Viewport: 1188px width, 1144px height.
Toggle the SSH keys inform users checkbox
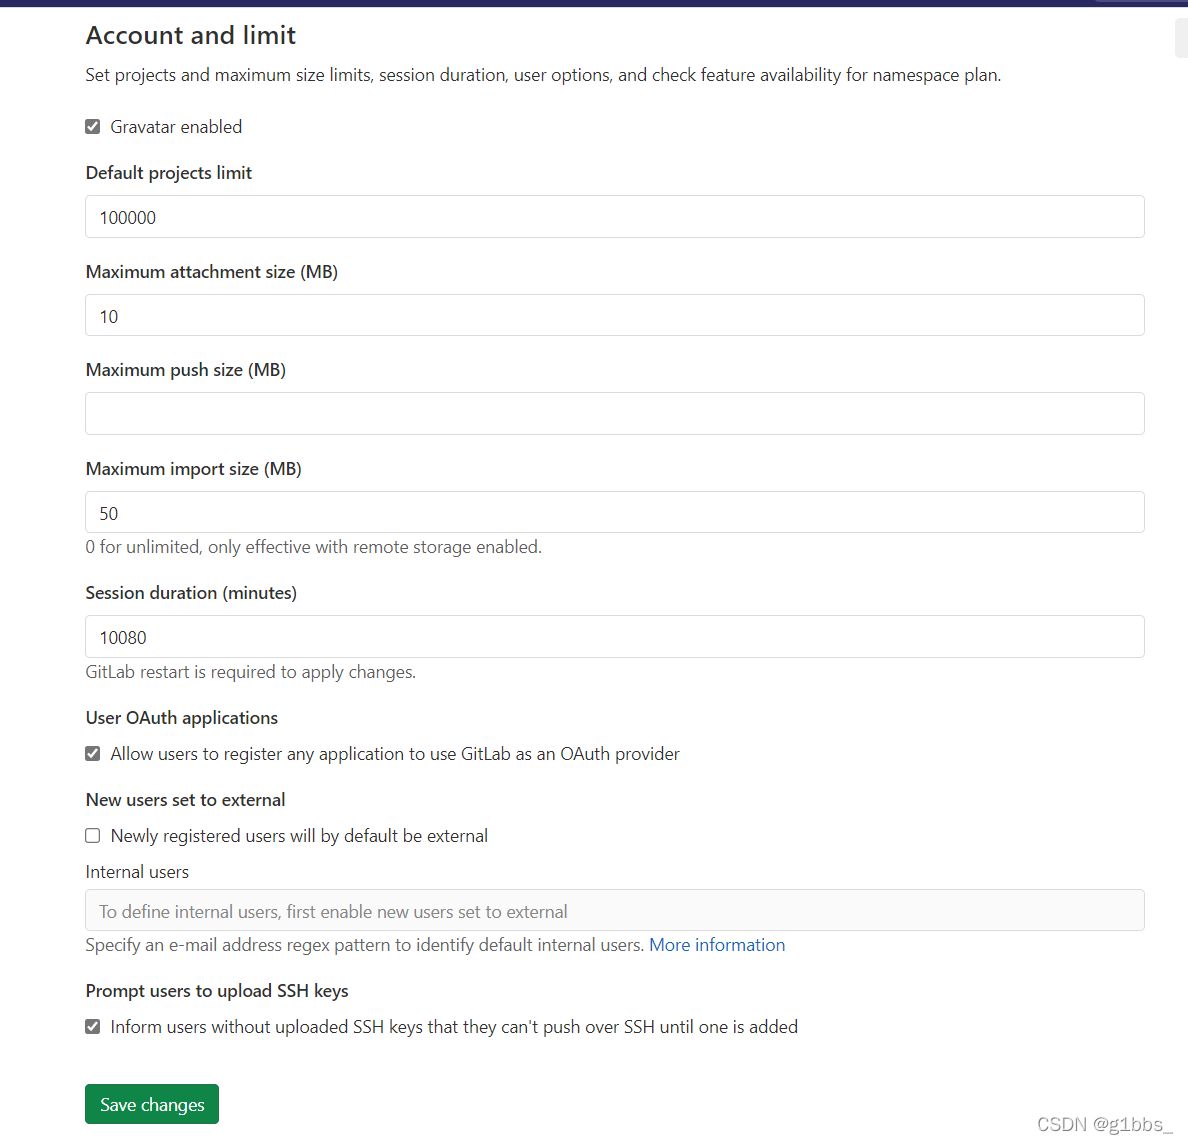pos(92,1027)
